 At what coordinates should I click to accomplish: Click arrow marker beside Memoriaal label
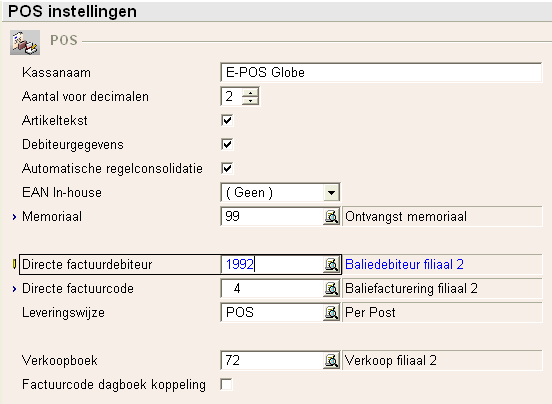(x=14, y=217)
